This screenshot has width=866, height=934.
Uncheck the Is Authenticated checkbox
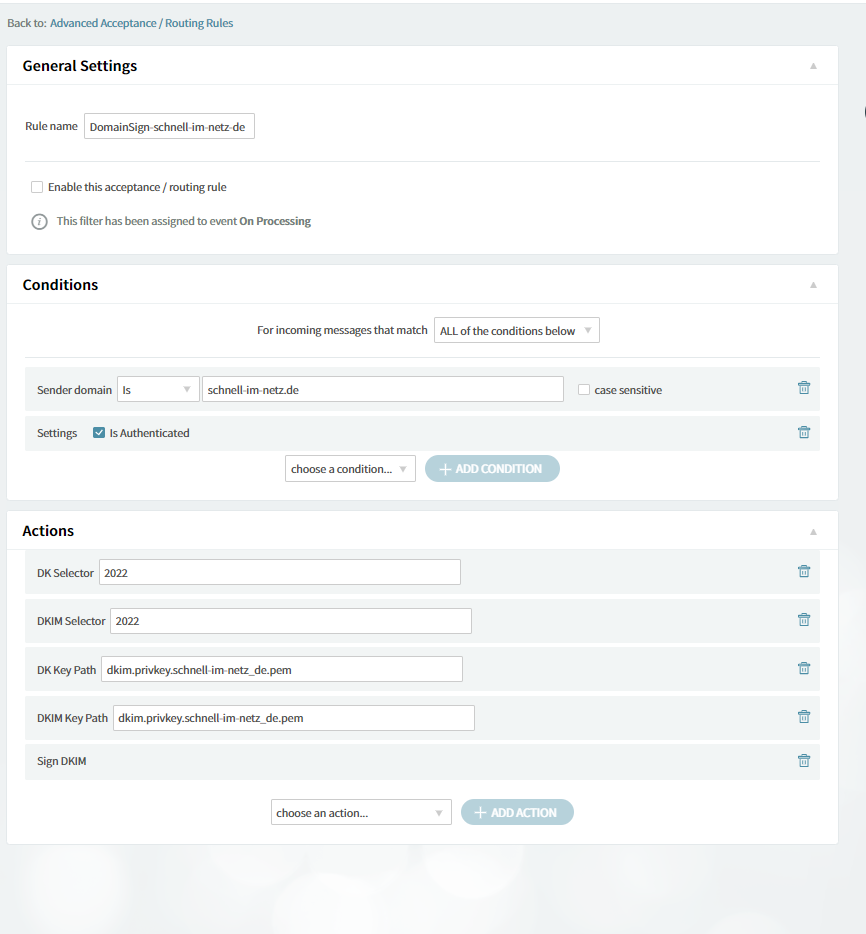click(x=99, y=433)
